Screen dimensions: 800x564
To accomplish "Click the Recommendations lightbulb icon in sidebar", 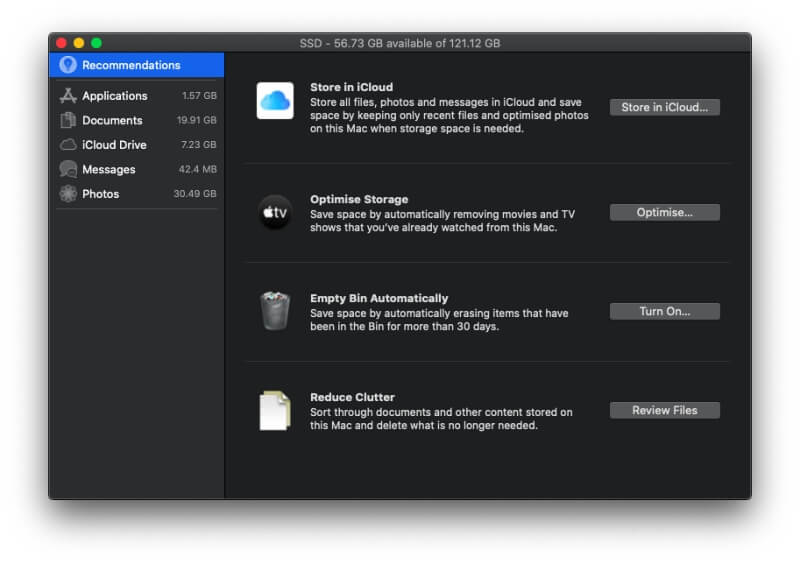I will (68, 65).
